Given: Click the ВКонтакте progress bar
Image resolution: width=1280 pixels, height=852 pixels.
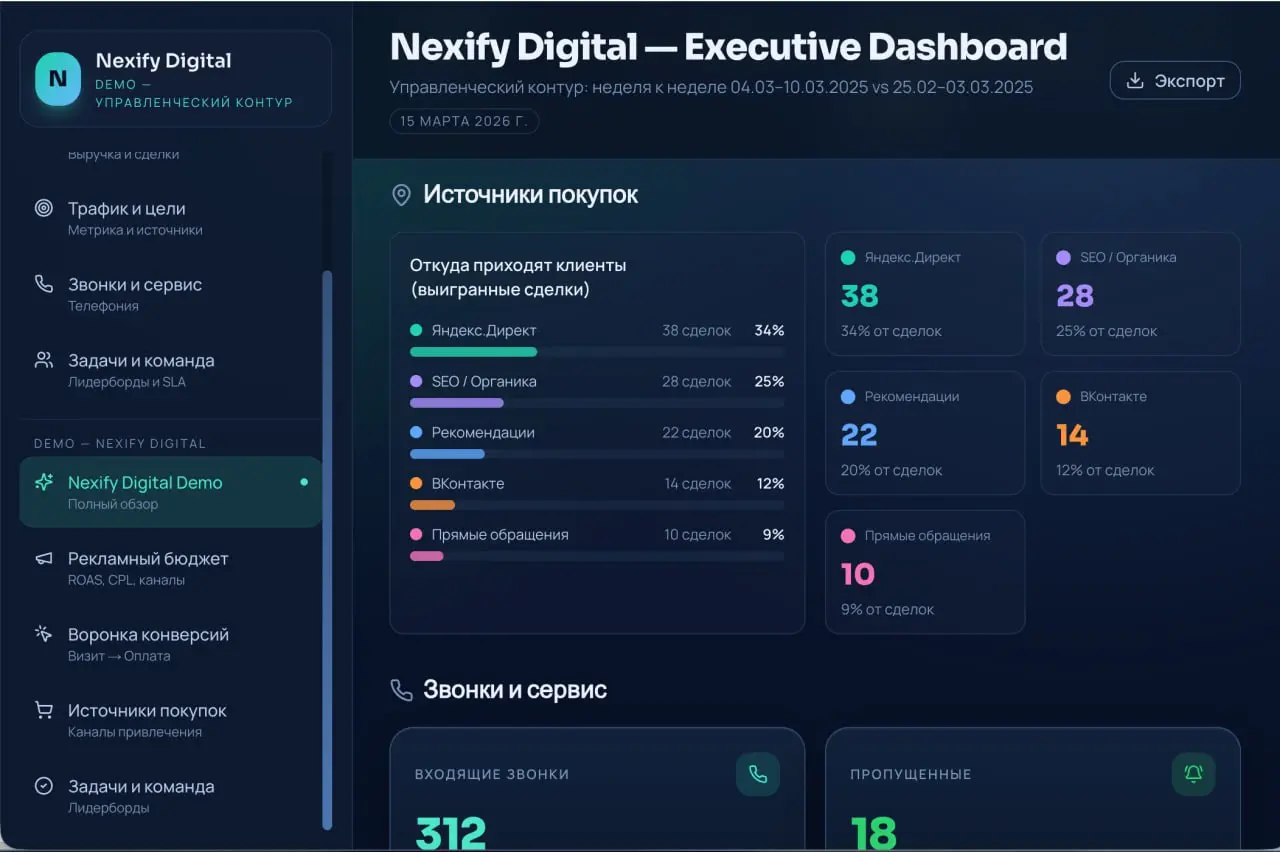Looking at the screenshot, I should pos(597,505).
